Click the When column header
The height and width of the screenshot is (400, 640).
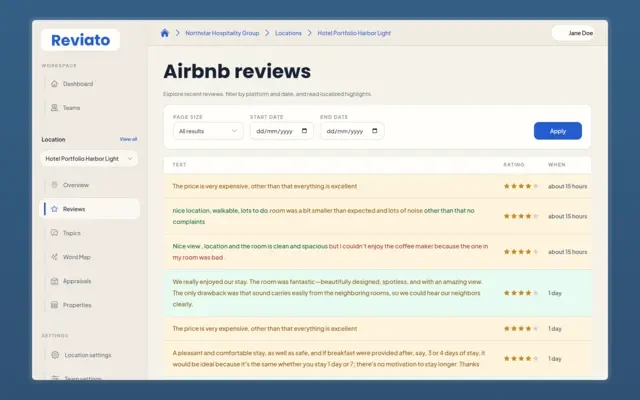(557, 165)
